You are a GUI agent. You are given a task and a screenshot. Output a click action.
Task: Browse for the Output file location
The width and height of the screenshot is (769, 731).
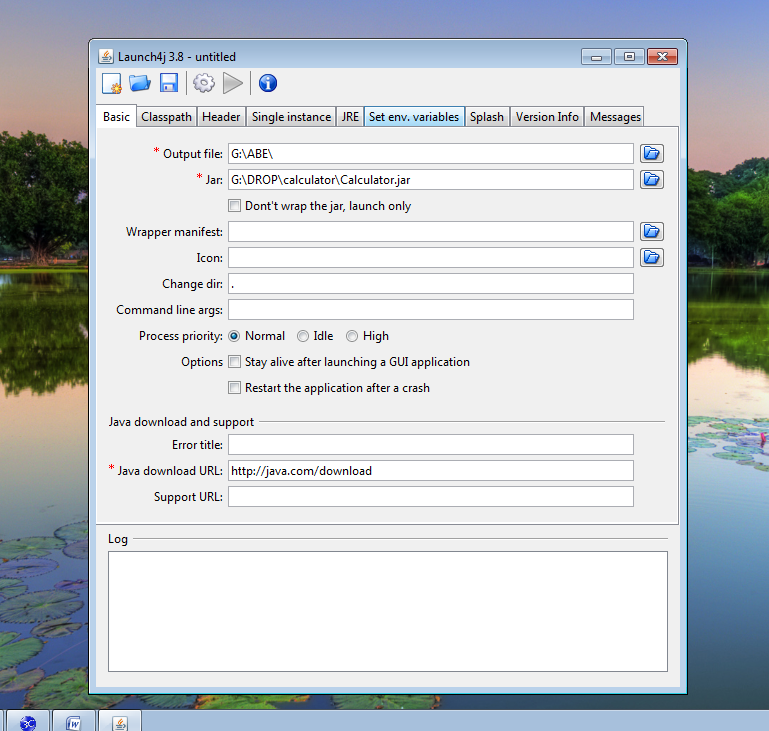point(652,153)
